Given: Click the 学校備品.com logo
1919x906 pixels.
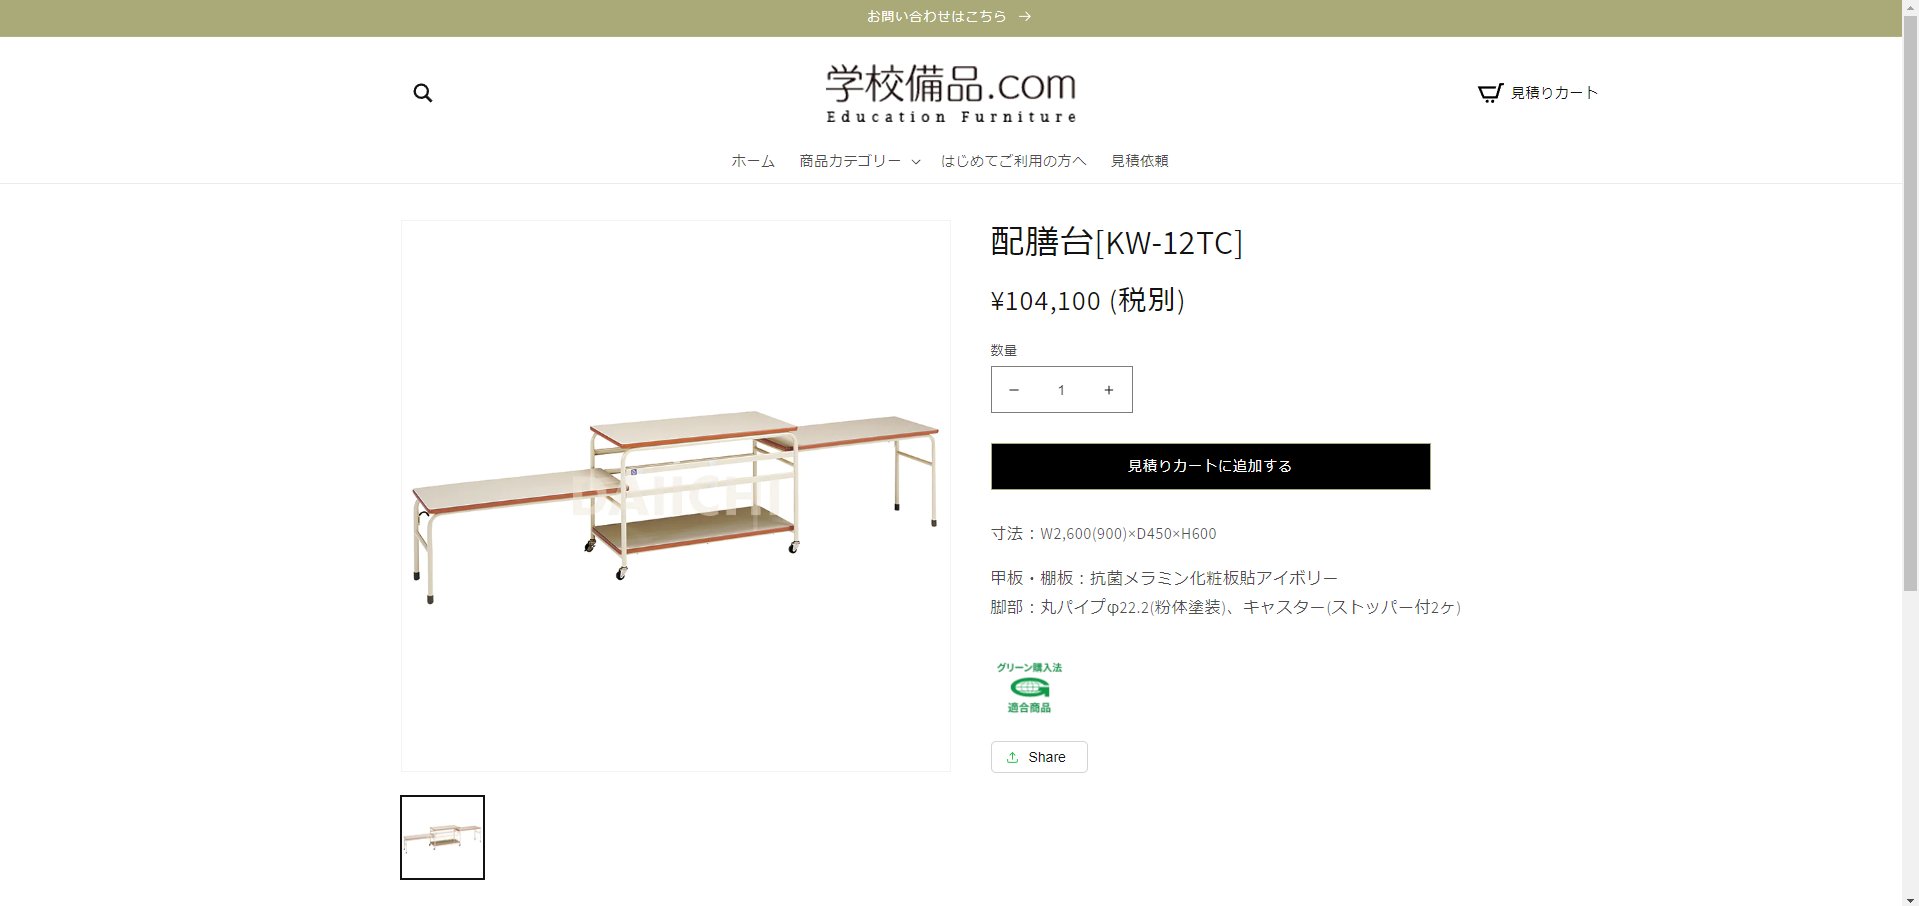Looking at the screenshot, I should (951, 94).
